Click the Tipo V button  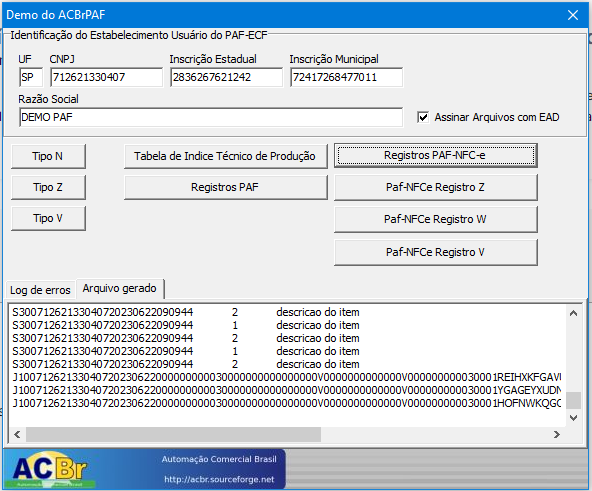pyautogui.click(x=48, y=218)
